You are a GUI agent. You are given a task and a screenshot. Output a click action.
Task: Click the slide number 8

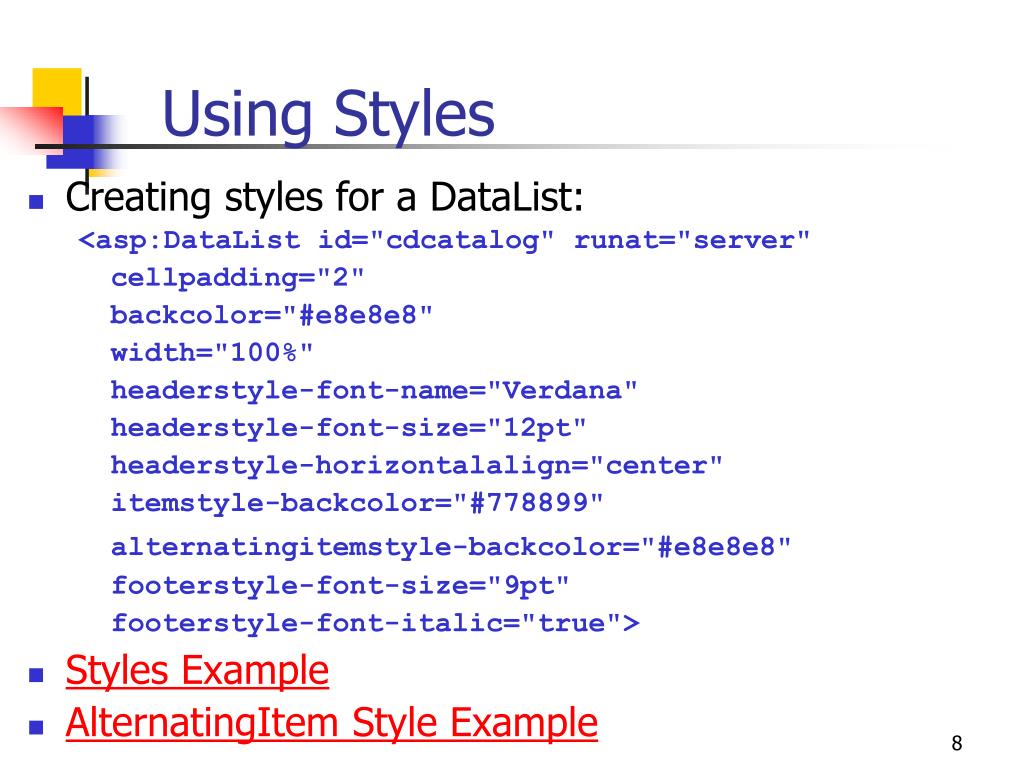tap(957, 743)
